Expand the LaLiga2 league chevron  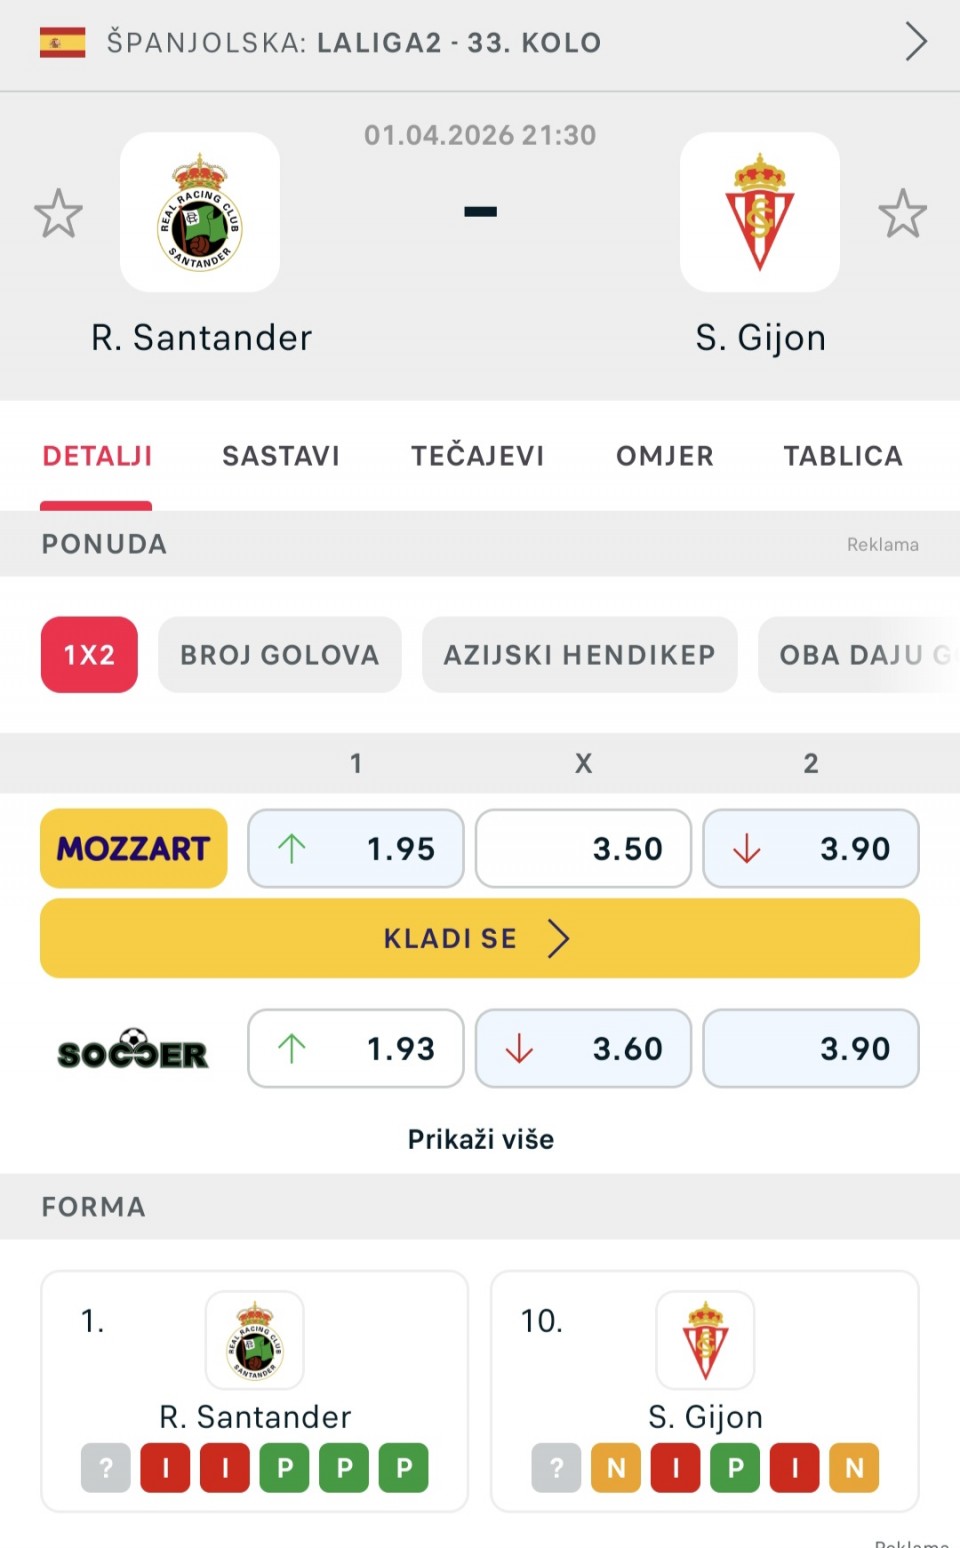tap(915, 42)
